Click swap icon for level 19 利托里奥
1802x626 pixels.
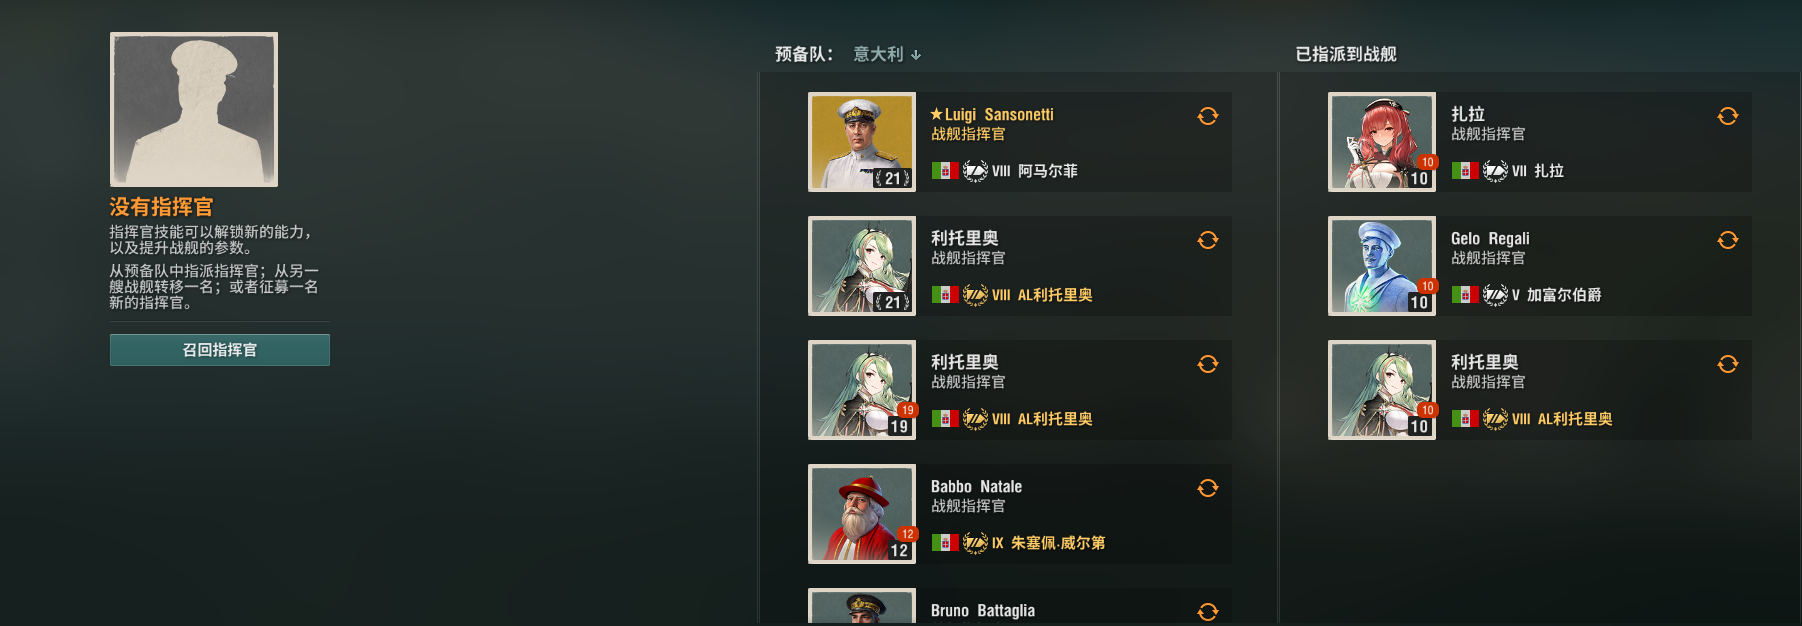click(x=1208, y=364)
